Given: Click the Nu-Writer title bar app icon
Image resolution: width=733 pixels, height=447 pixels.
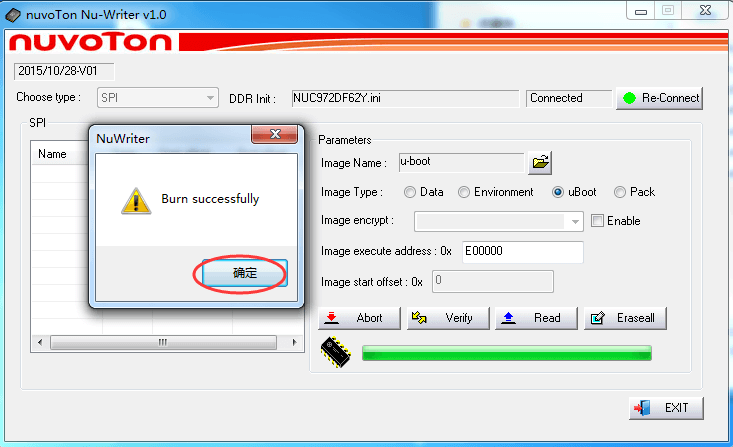Looking at the screenshot, I should click(13, 15).
